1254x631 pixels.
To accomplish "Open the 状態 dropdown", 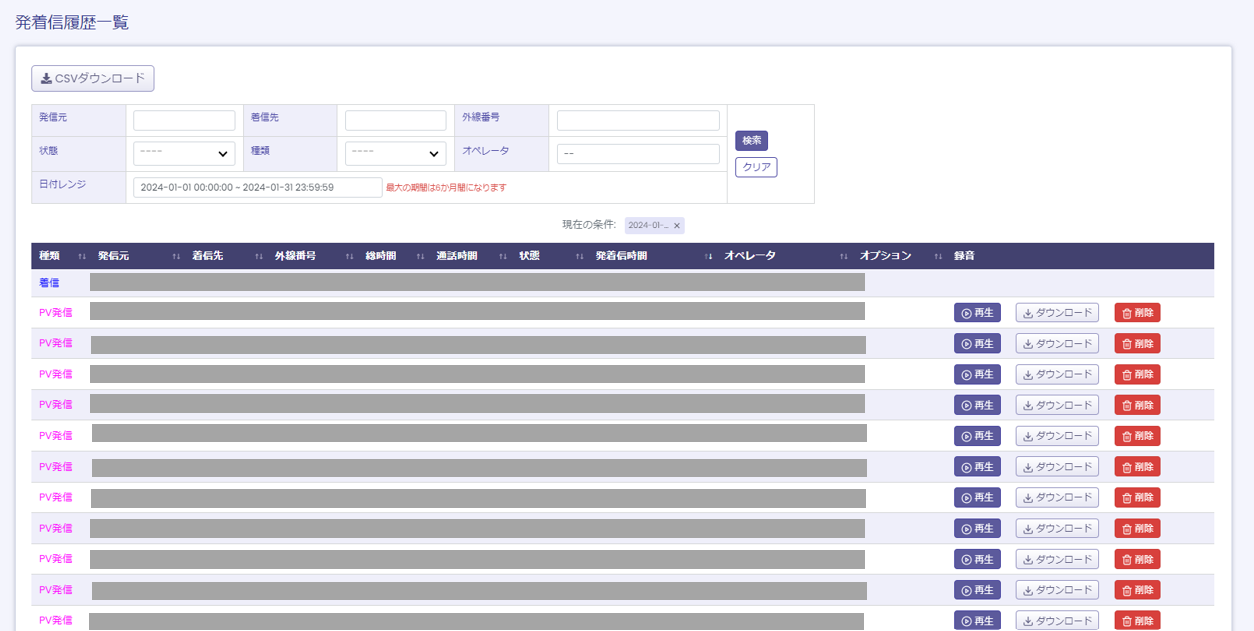I will 184,153.
